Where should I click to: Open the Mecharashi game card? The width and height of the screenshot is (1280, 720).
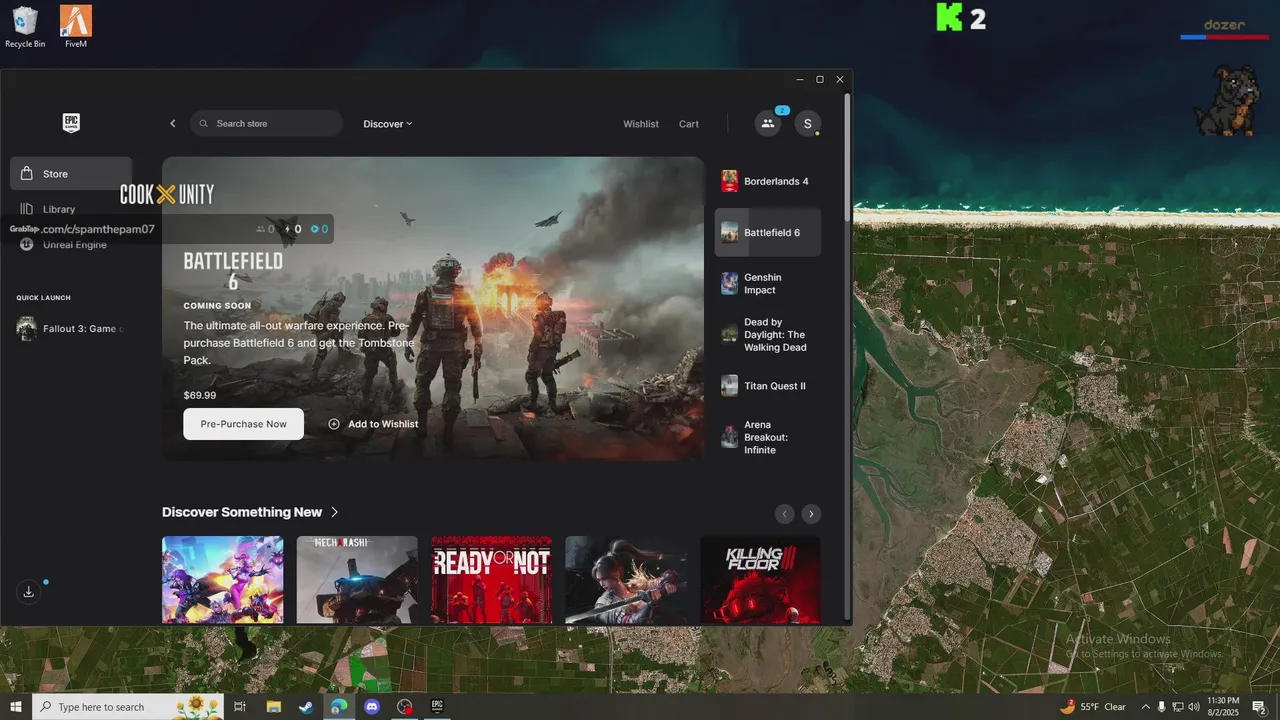click(357, 580)
